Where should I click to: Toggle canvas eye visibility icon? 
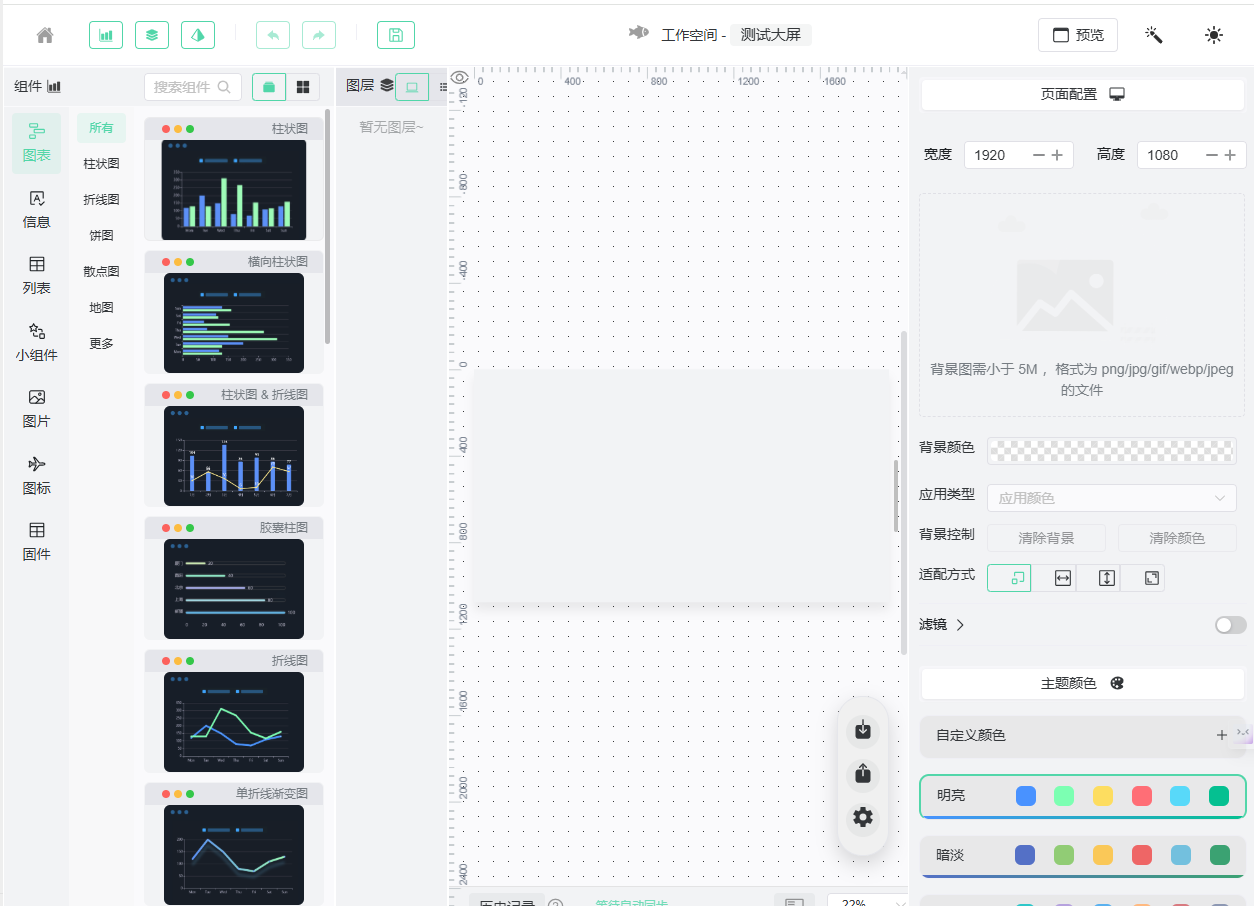(x=459, y=78)
